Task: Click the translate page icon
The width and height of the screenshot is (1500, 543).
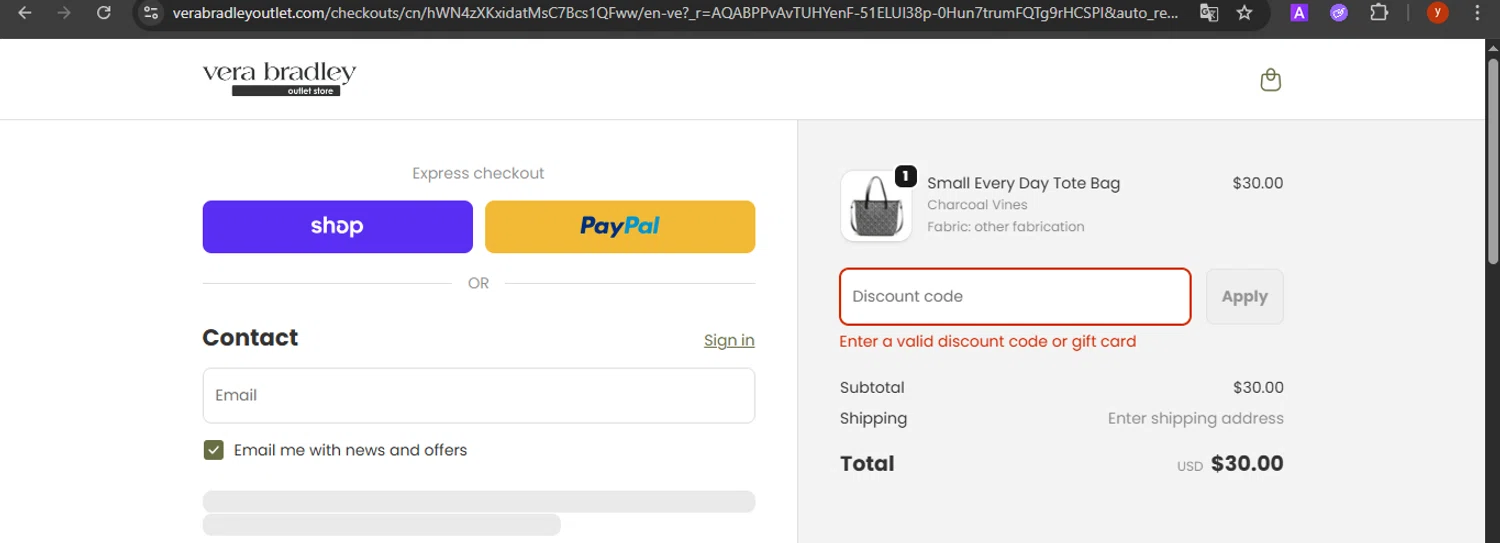Action: [x=1209, y=13]
